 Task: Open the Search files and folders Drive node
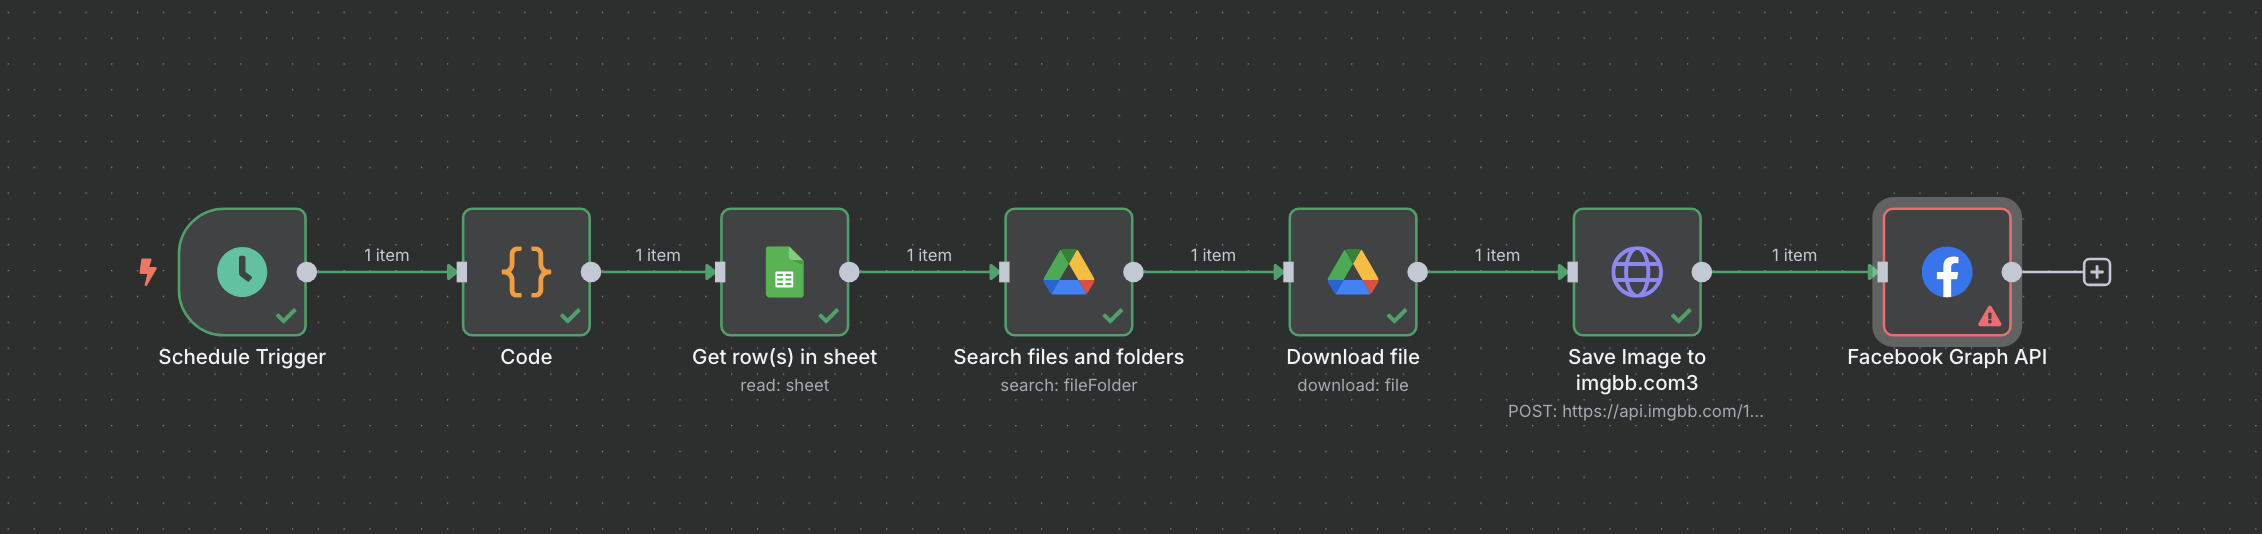pyautogui.click(x=1068, y=272)
